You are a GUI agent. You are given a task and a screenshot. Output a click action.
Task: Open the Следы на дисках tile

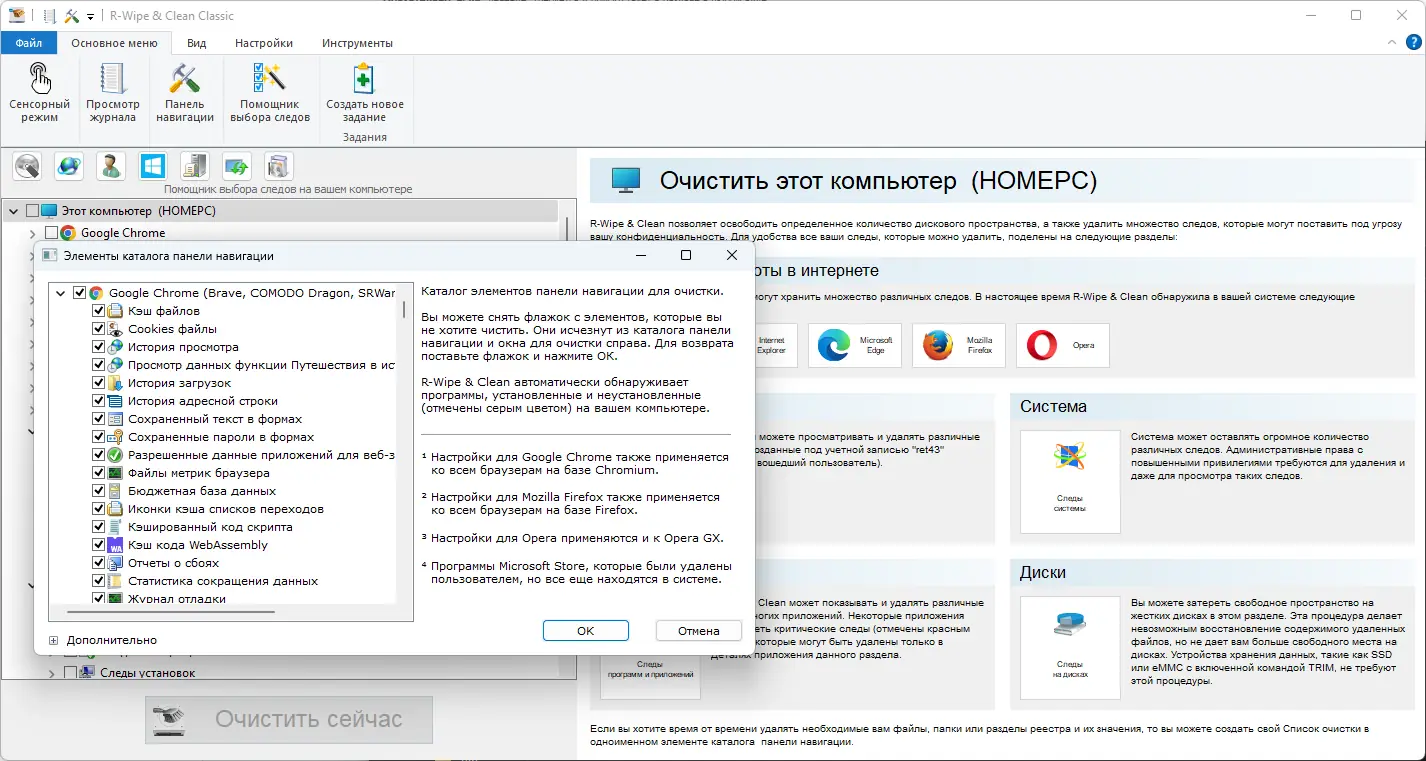point(1070,647)
